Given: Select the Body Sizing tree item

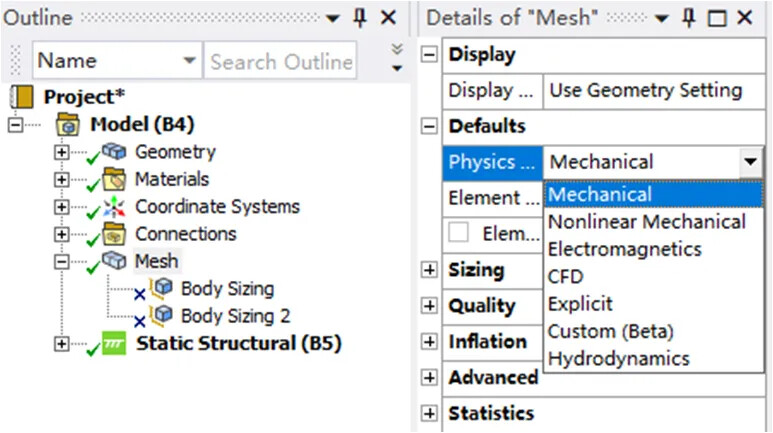Looking at the screenshot, I should 227,289.
